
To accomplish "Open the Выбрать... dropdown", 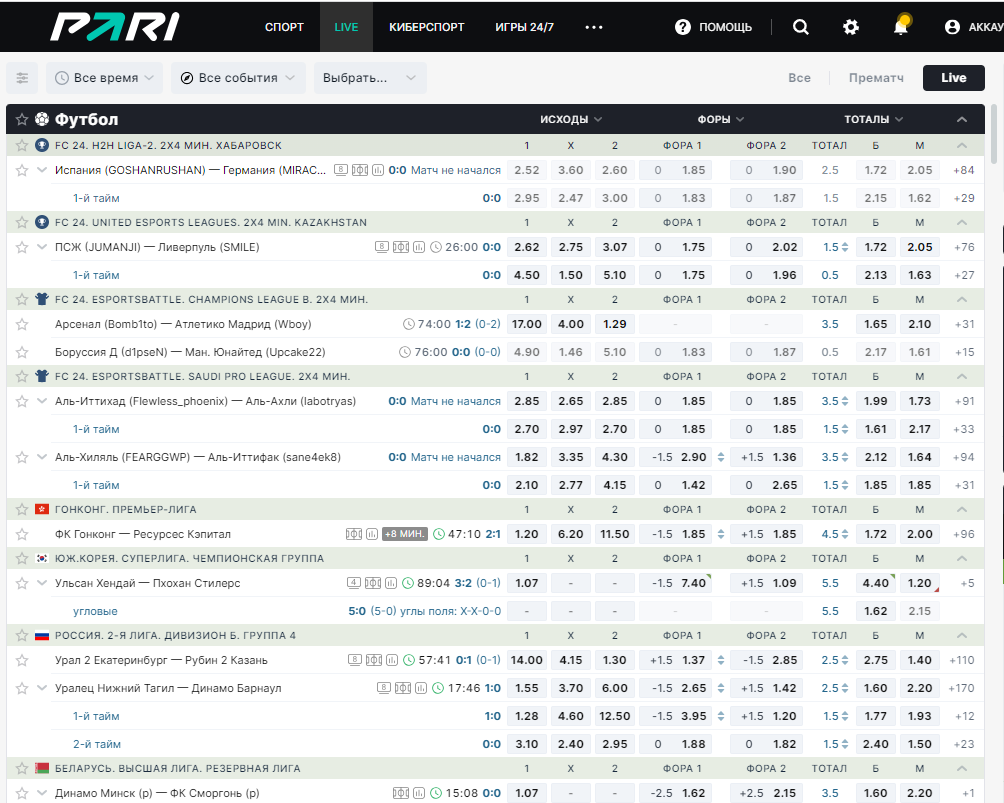I will (x=370, y=78).
